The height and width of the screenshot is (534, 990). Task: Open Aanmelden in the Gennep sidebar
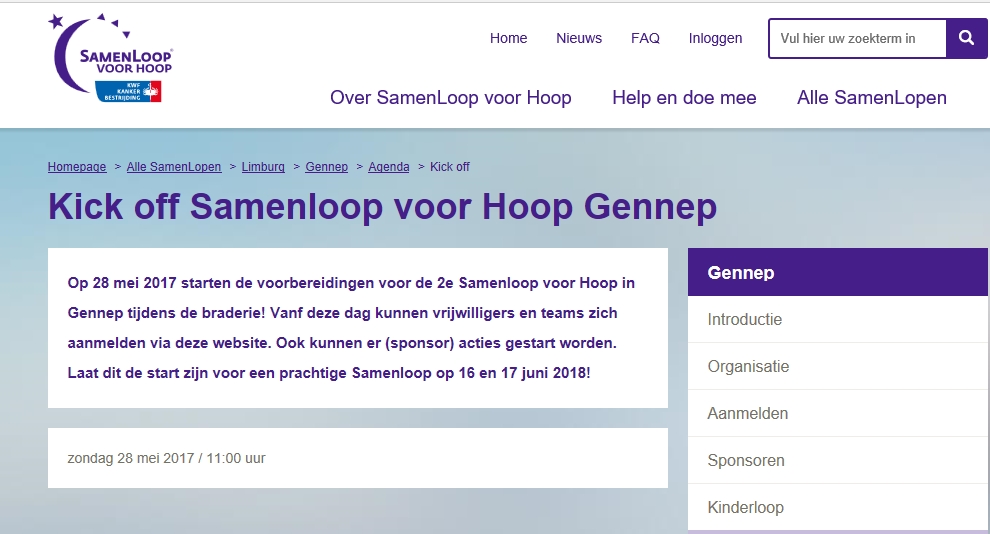tap(837, 413)
